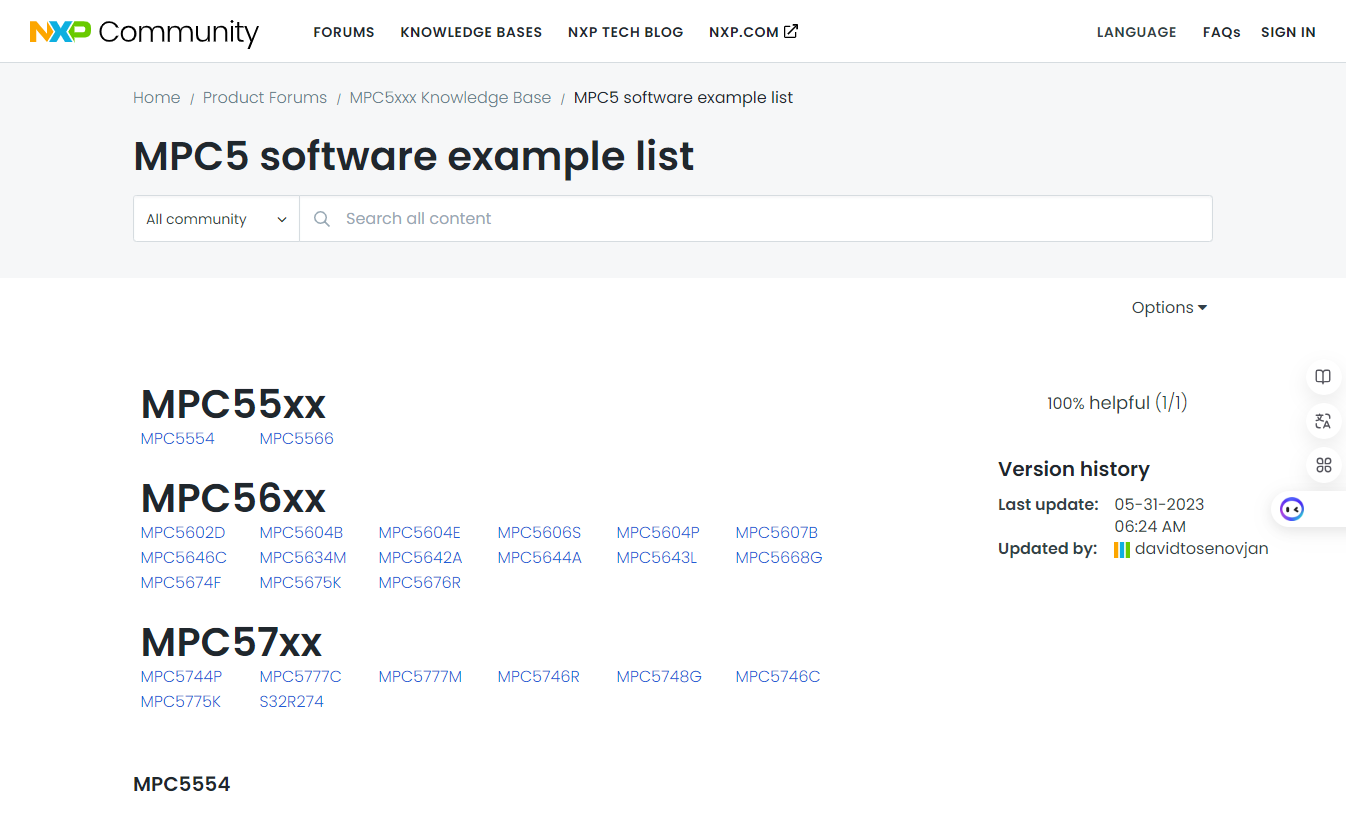Open the All community dropdown

[216, 219]
